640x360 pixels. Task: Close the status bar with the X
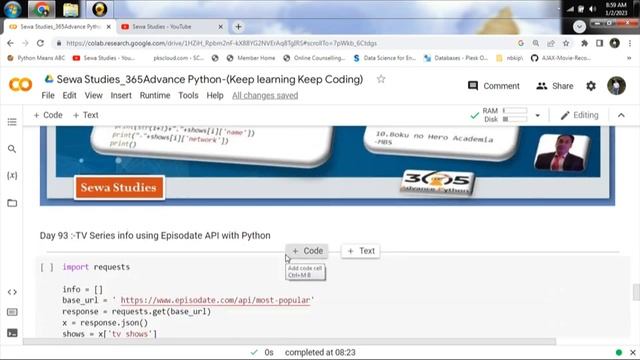click(x=633, y=352)
